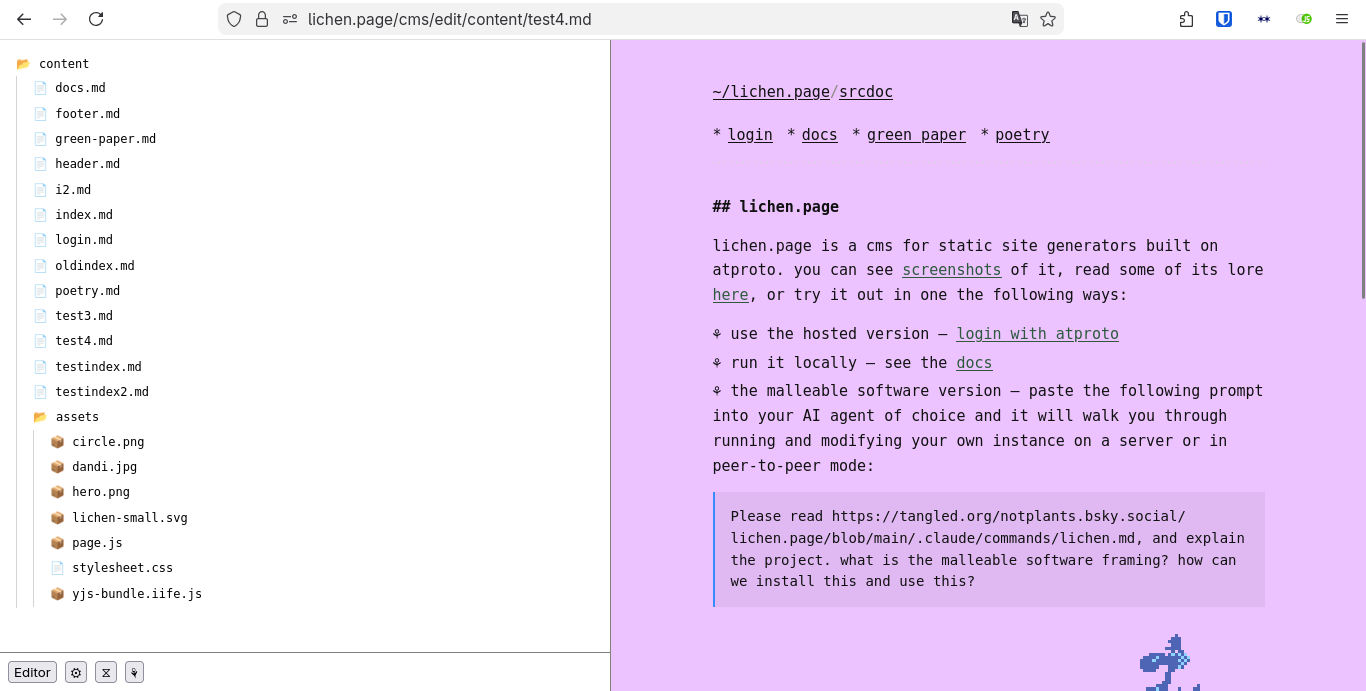Click the browser extensions puzzle-piece icon
This screenshot has height=691, width=1366.
(x=1185, y=18)
